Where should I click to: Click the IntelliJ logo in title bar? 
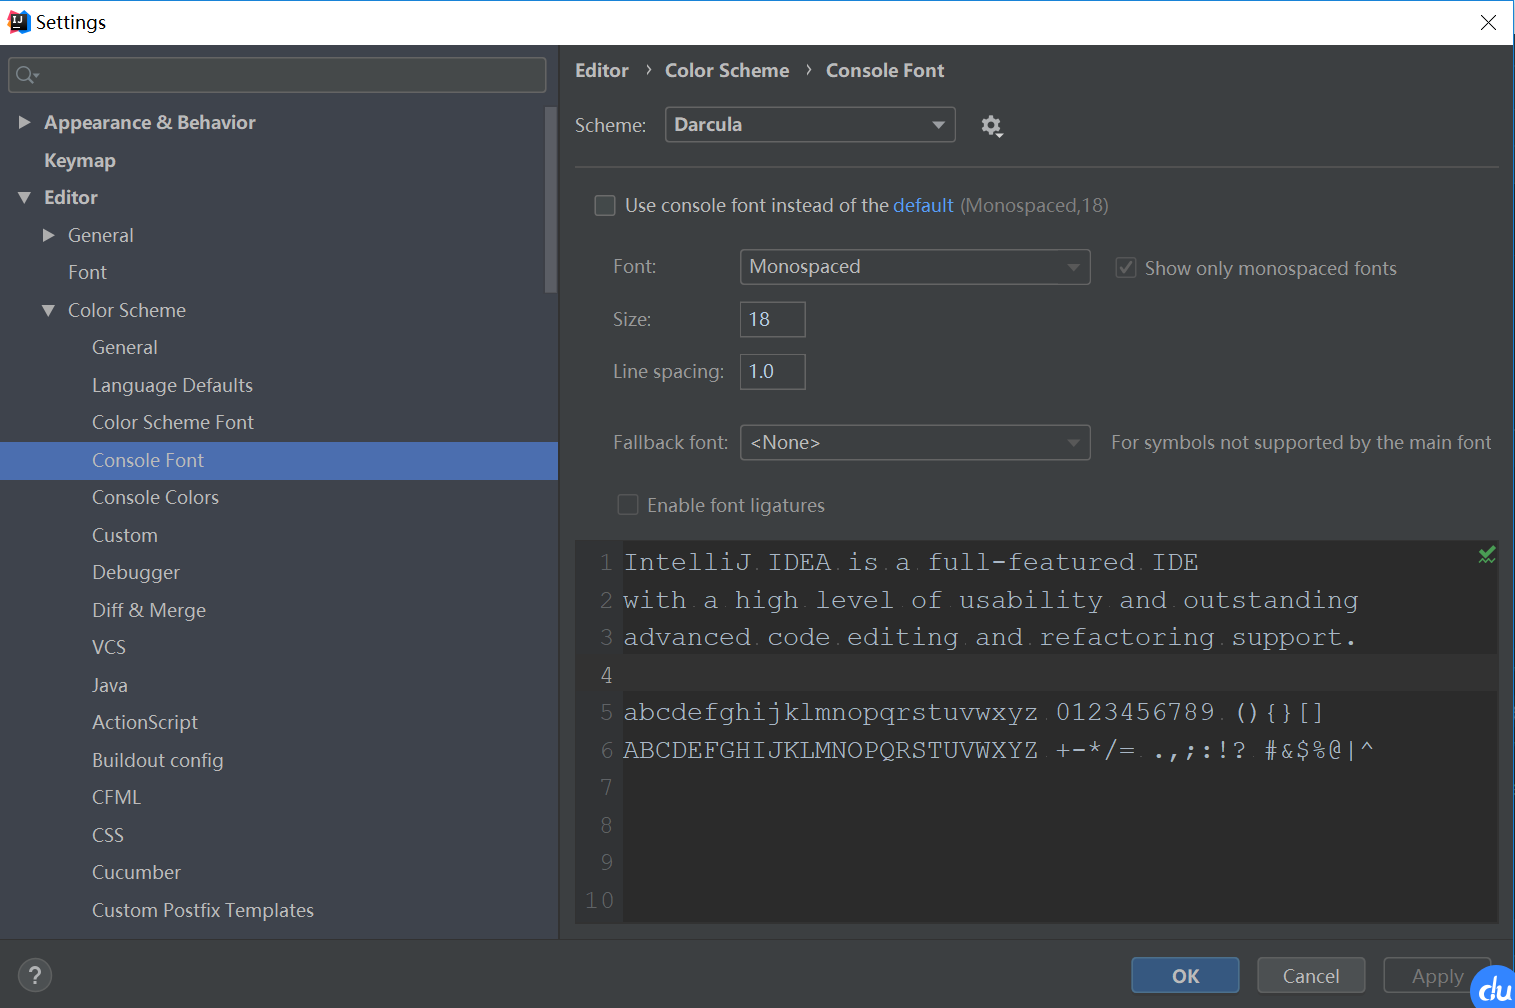pyautogui.click(x=19, y=22)
